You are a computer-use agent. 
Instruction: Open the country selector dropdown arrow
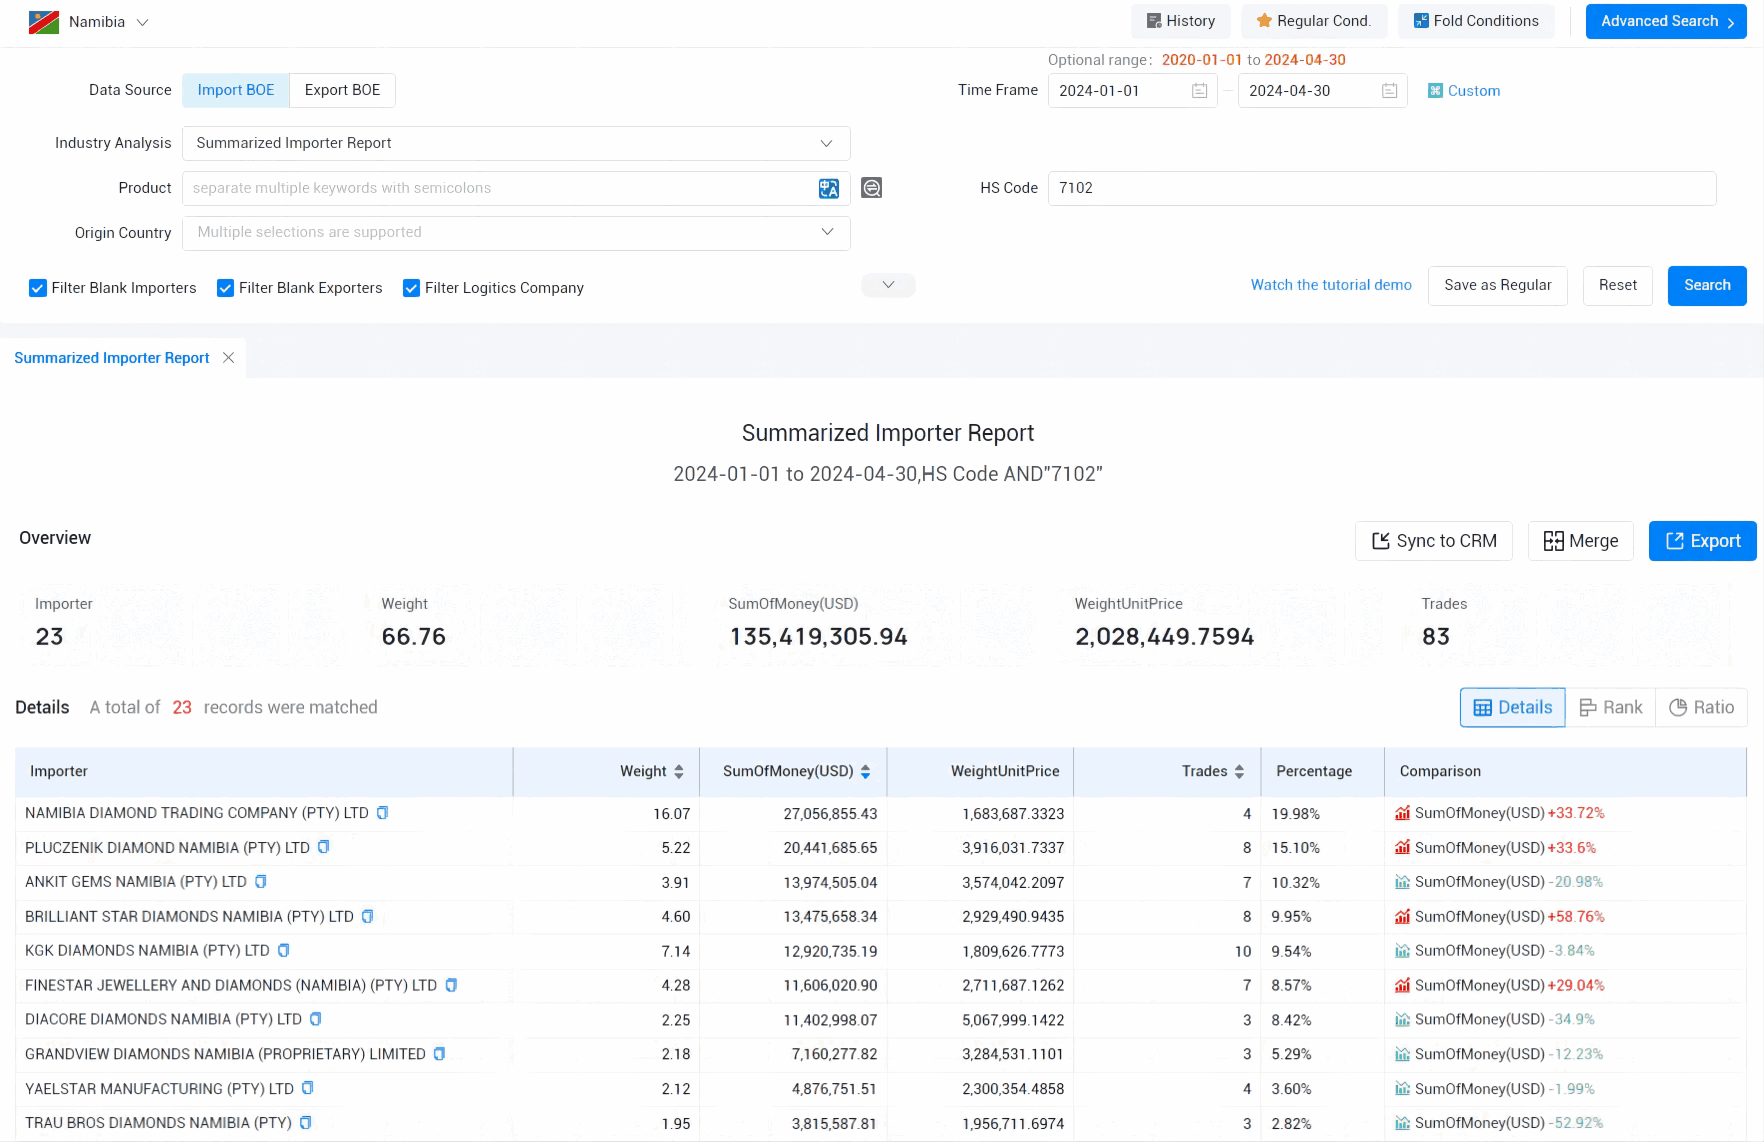click(x=142, y=22)
